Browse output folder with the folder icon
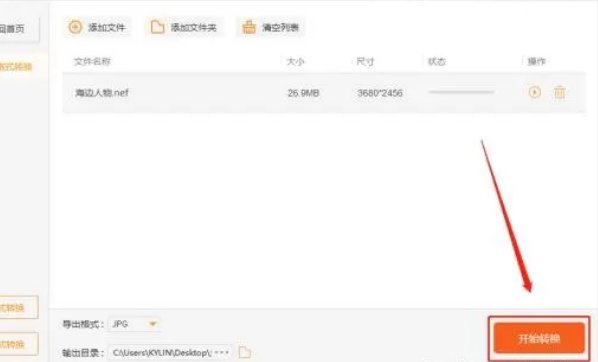The image size is (598, 362). pyautogui.click(x=244, y=352)
